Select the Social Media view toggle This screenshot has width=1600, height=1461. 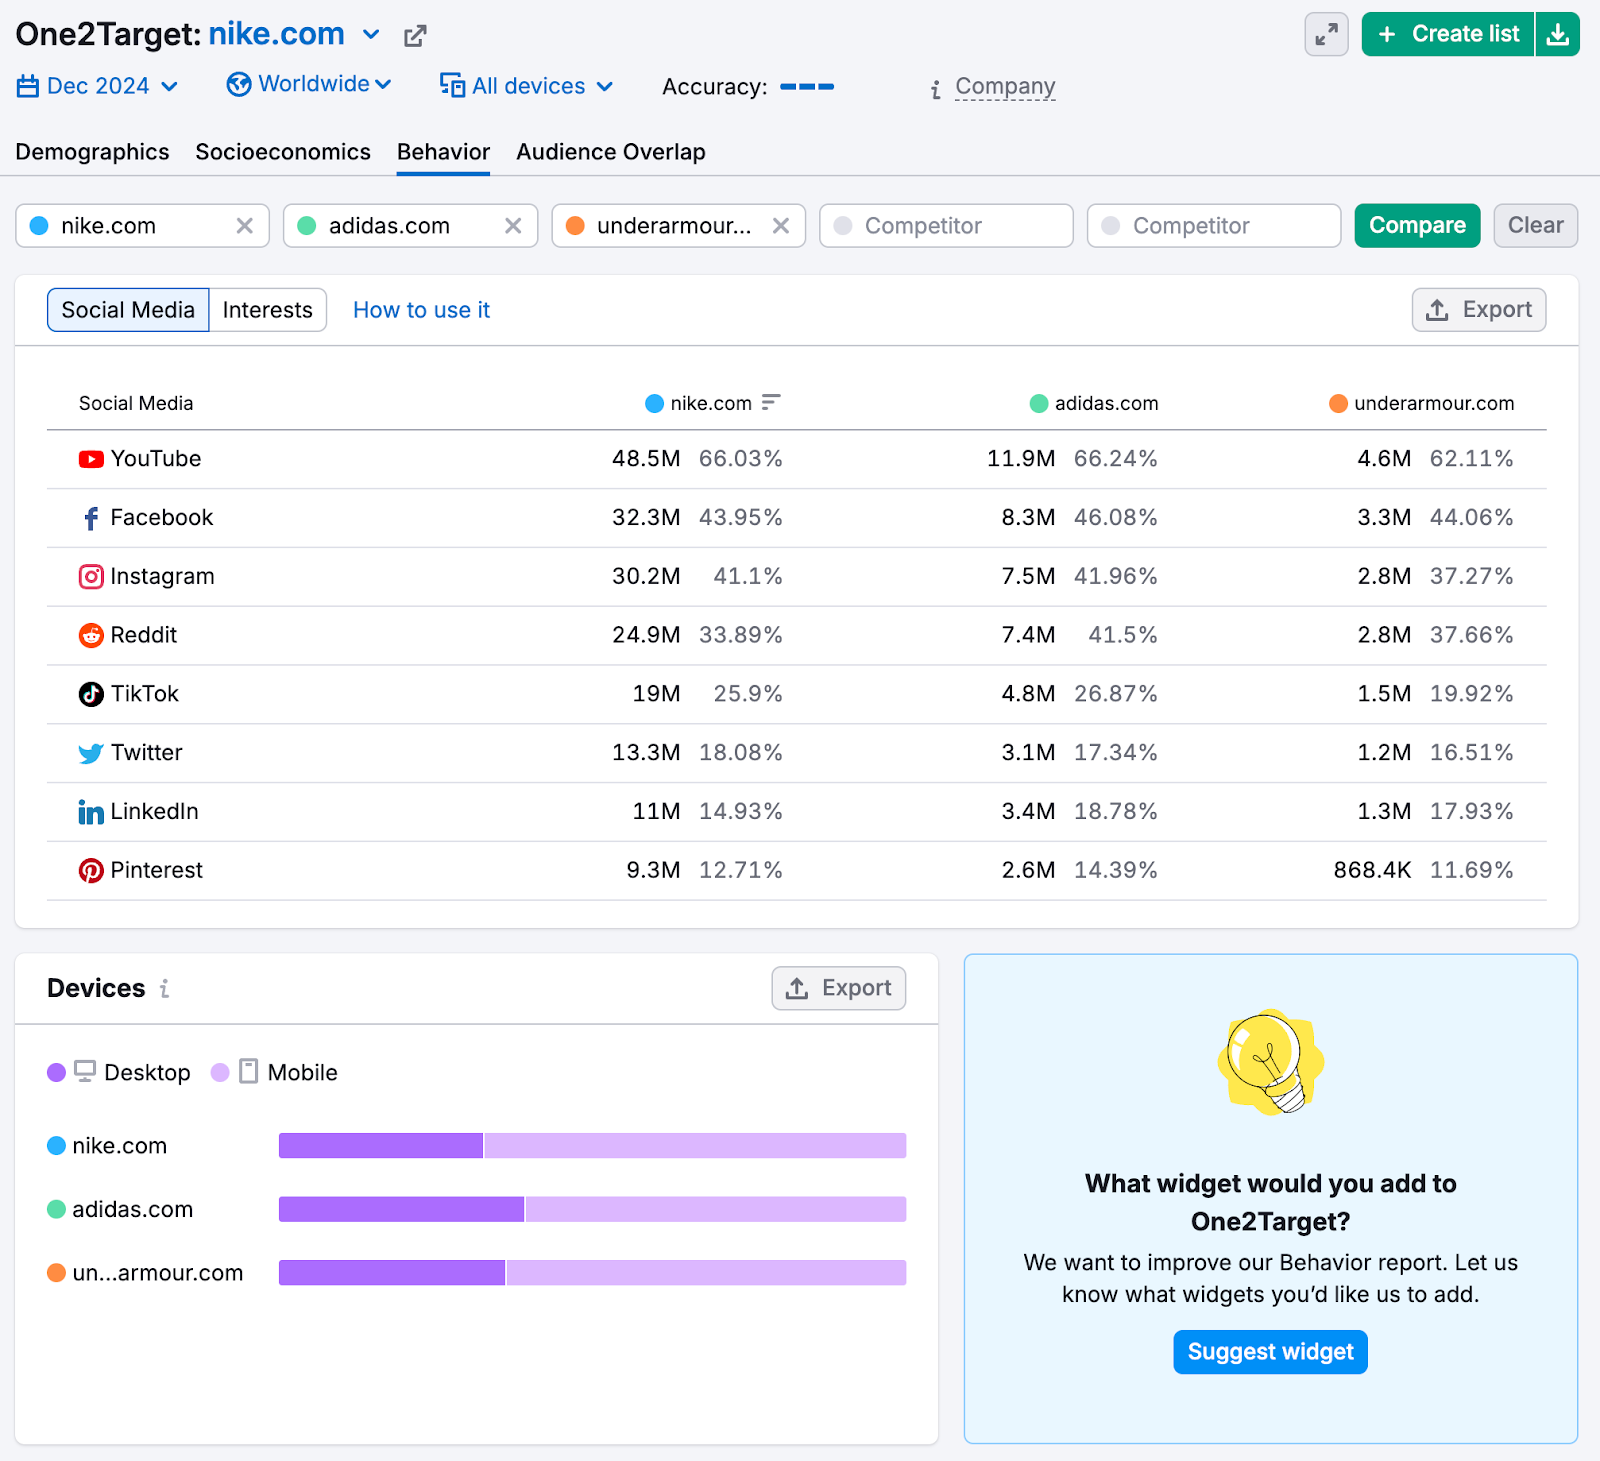click(x=128, y=310)
